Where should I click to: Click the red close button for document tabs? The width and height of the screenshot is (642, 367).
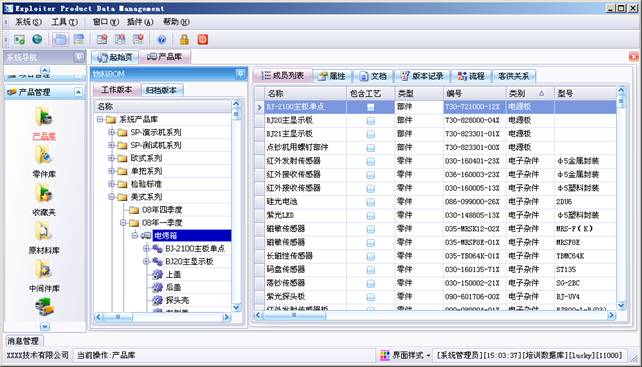(x=633, y=56)
